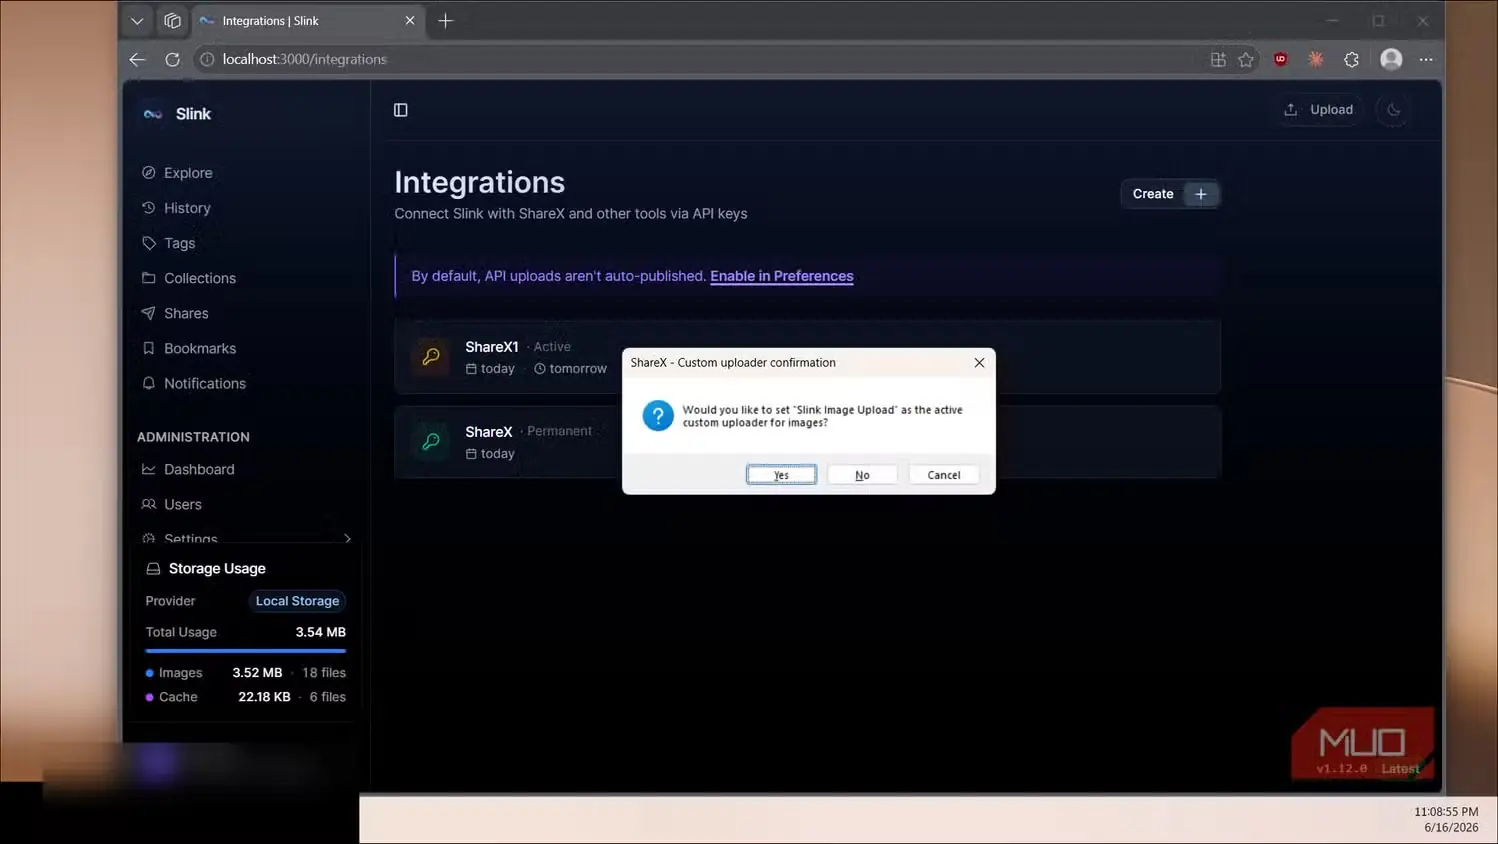Click the browser back arrow
This screenshot has width=1498, height=844.
[137, 59]
